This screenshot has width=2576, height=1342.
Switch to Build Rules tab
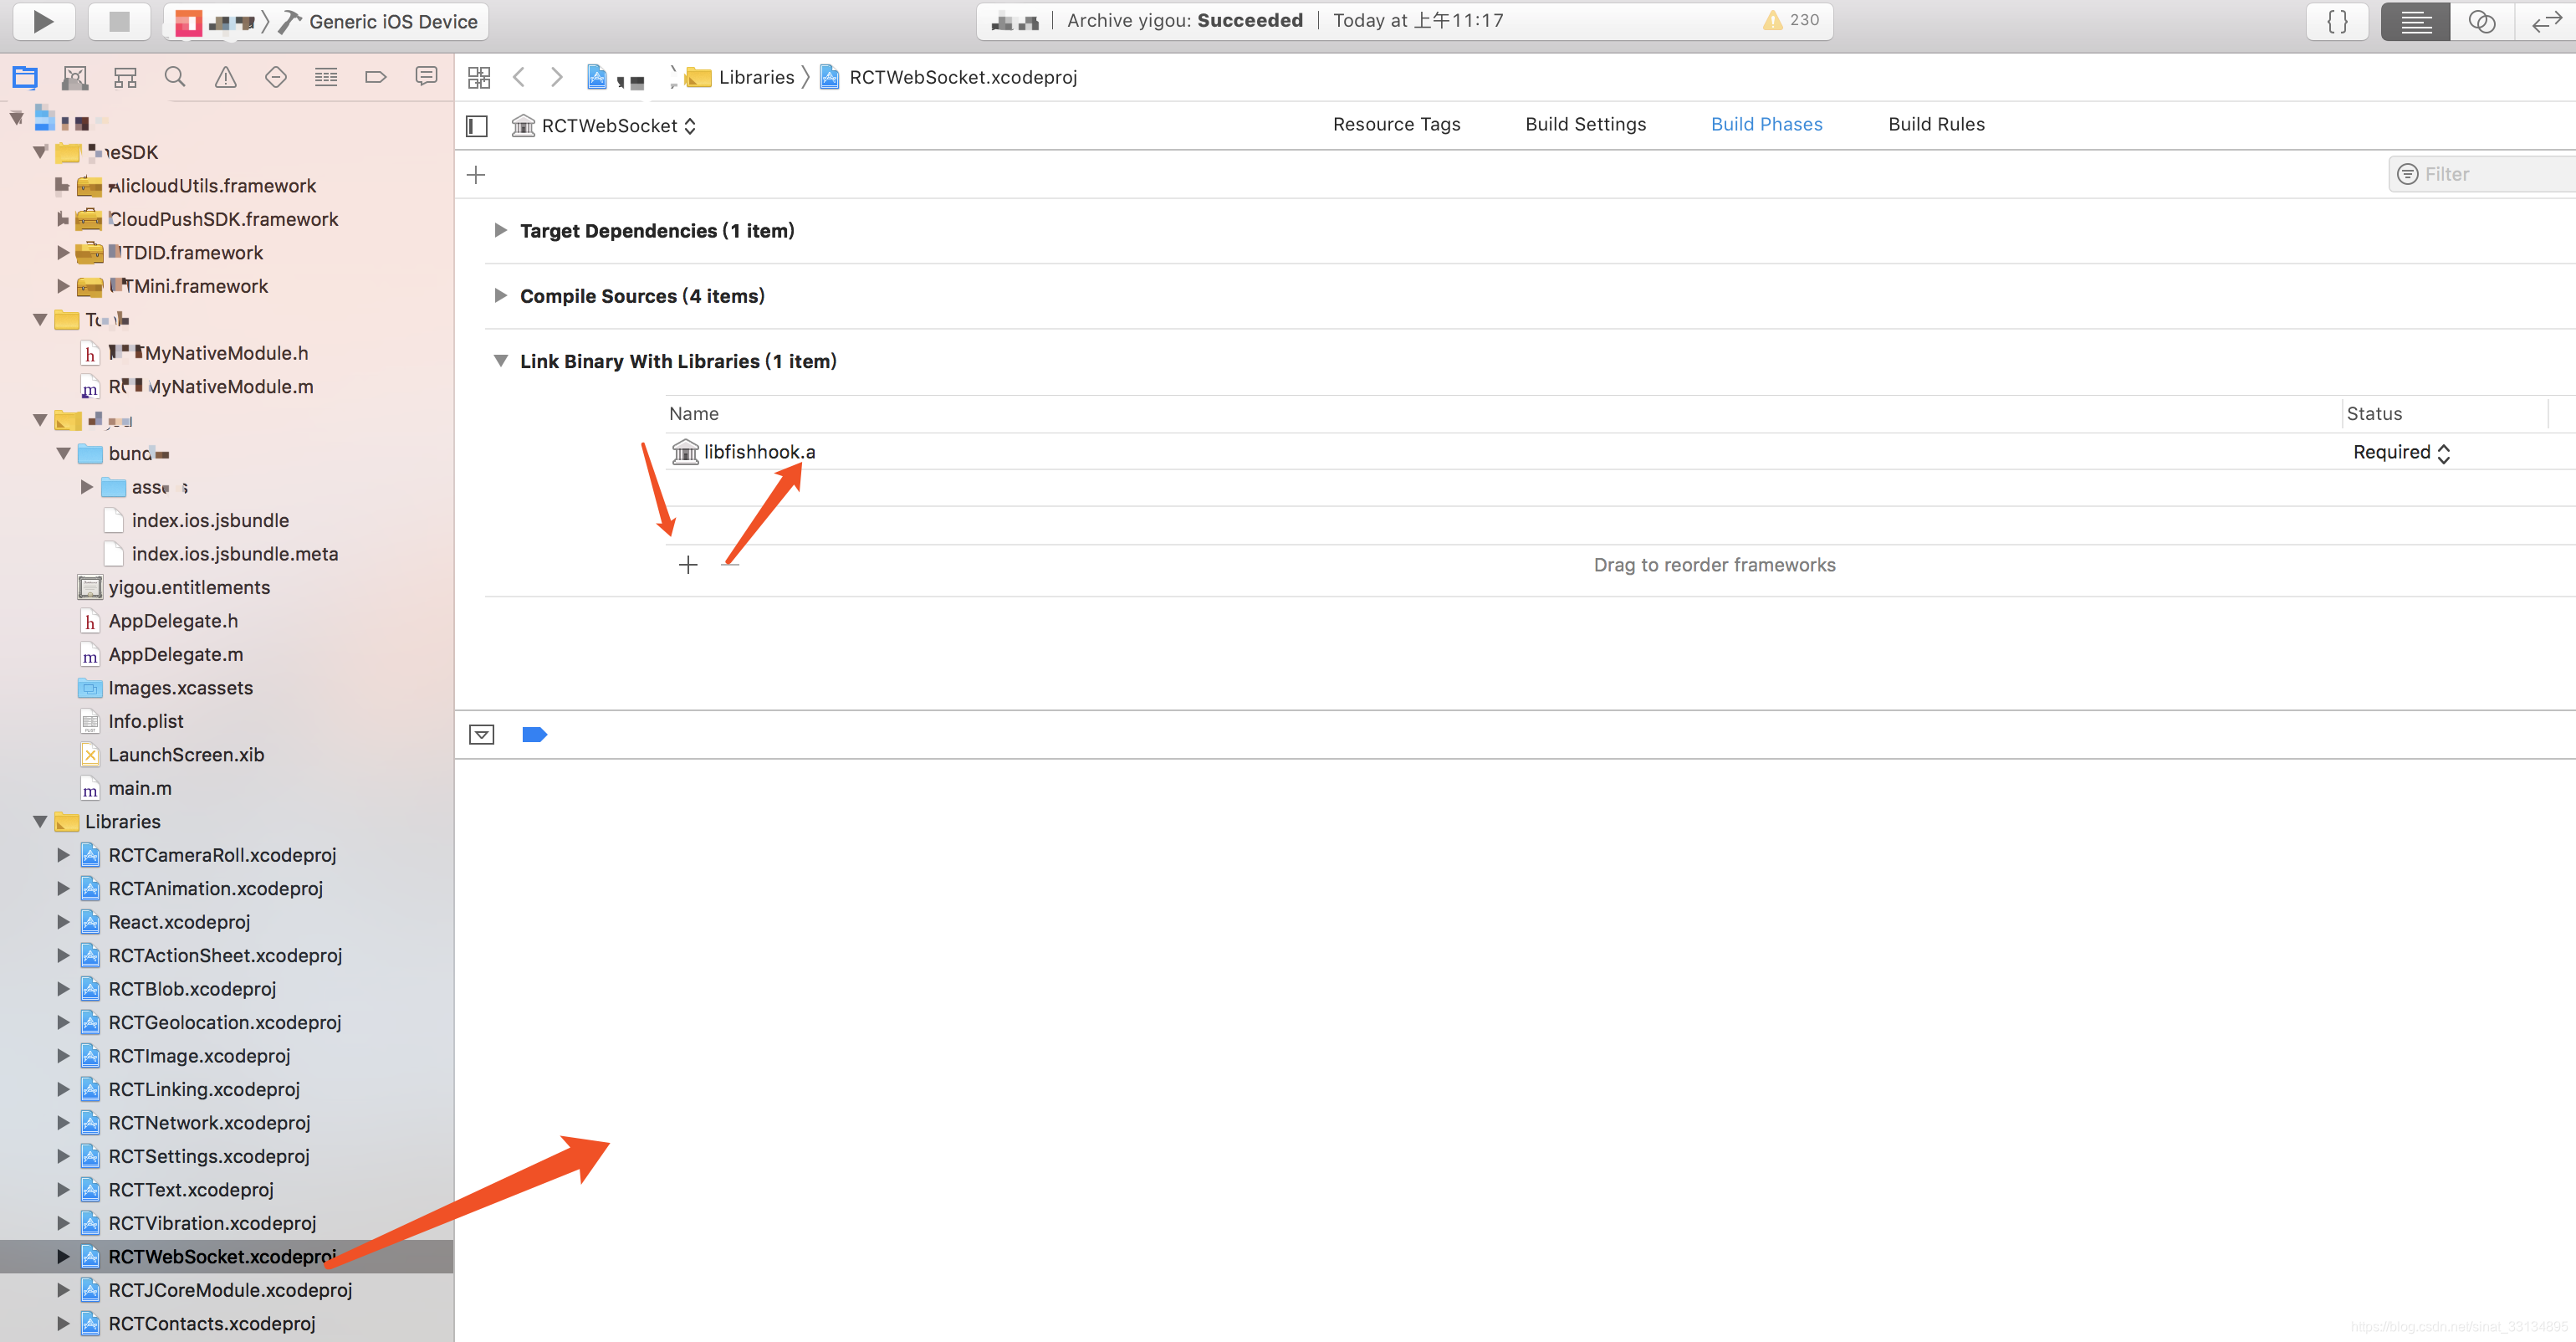point(1936,124)
